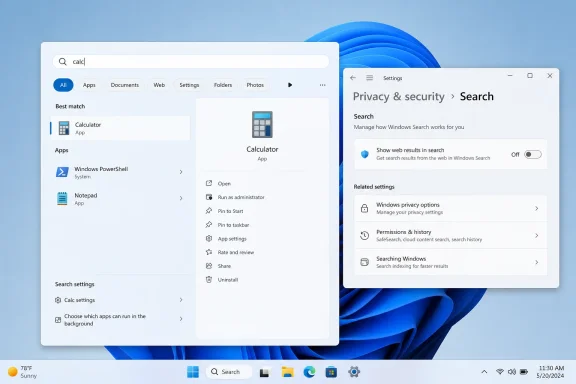The width and height of the screenshot is (576, 384).
Task: Expand Calc settings chevron
Action: pyautogui.click(x=181, y=300)
